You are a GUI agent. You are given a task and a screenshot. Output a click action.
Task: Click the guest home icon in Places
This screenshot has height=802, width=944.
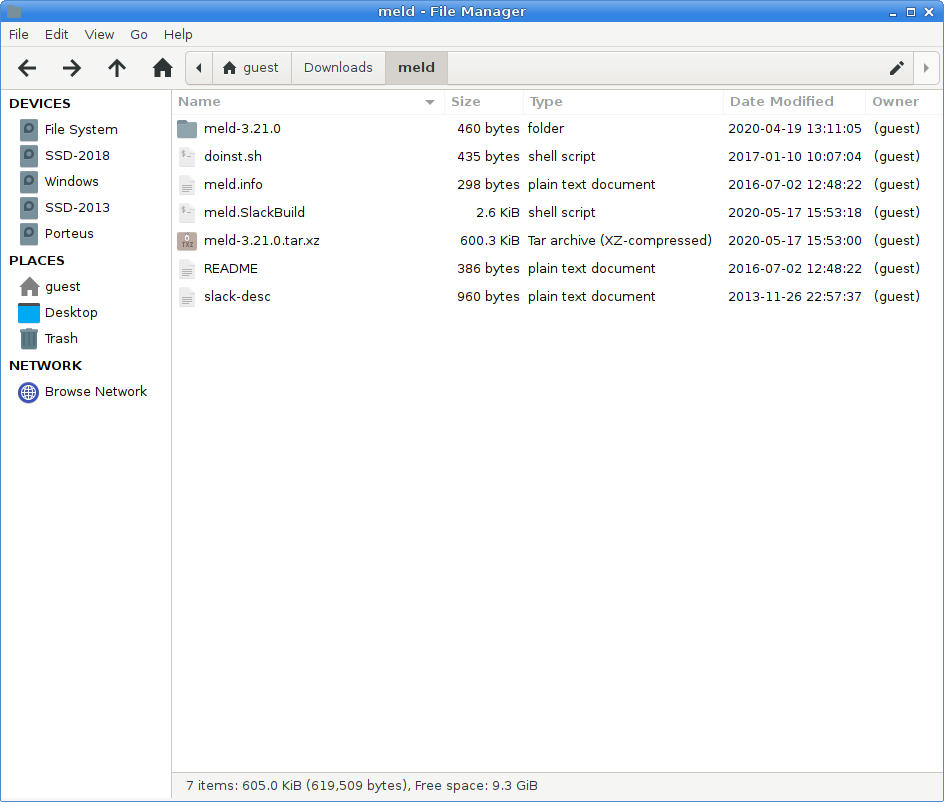click(29, 287)
